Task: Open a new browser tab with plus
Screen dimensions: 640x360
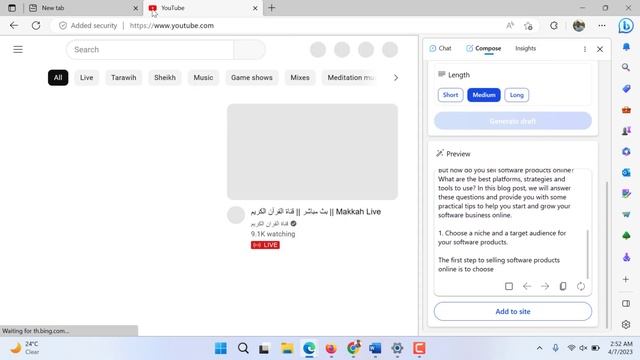Action: point(271,8)
